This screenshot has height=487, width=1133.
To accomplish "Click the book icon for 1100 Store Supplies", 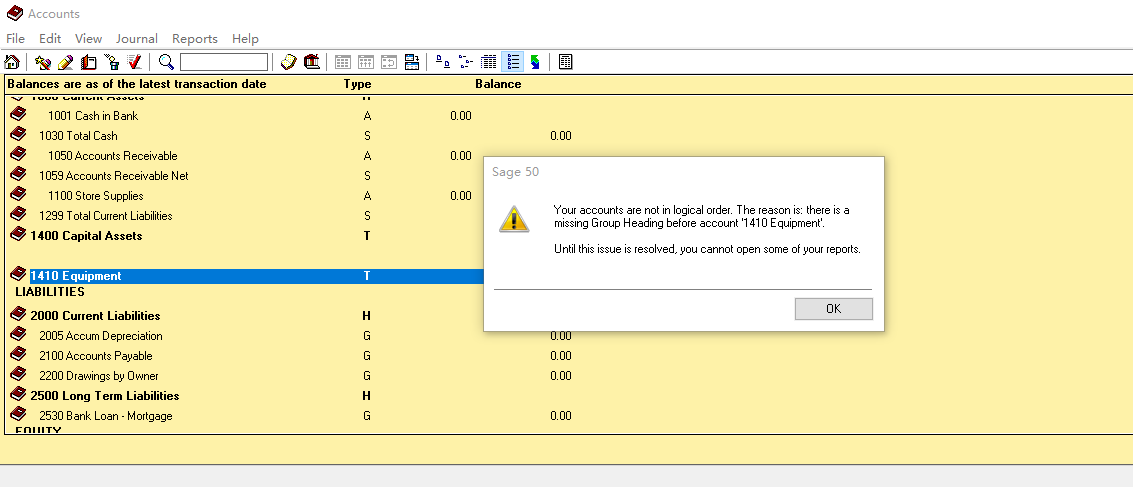I will pos(18,194).
